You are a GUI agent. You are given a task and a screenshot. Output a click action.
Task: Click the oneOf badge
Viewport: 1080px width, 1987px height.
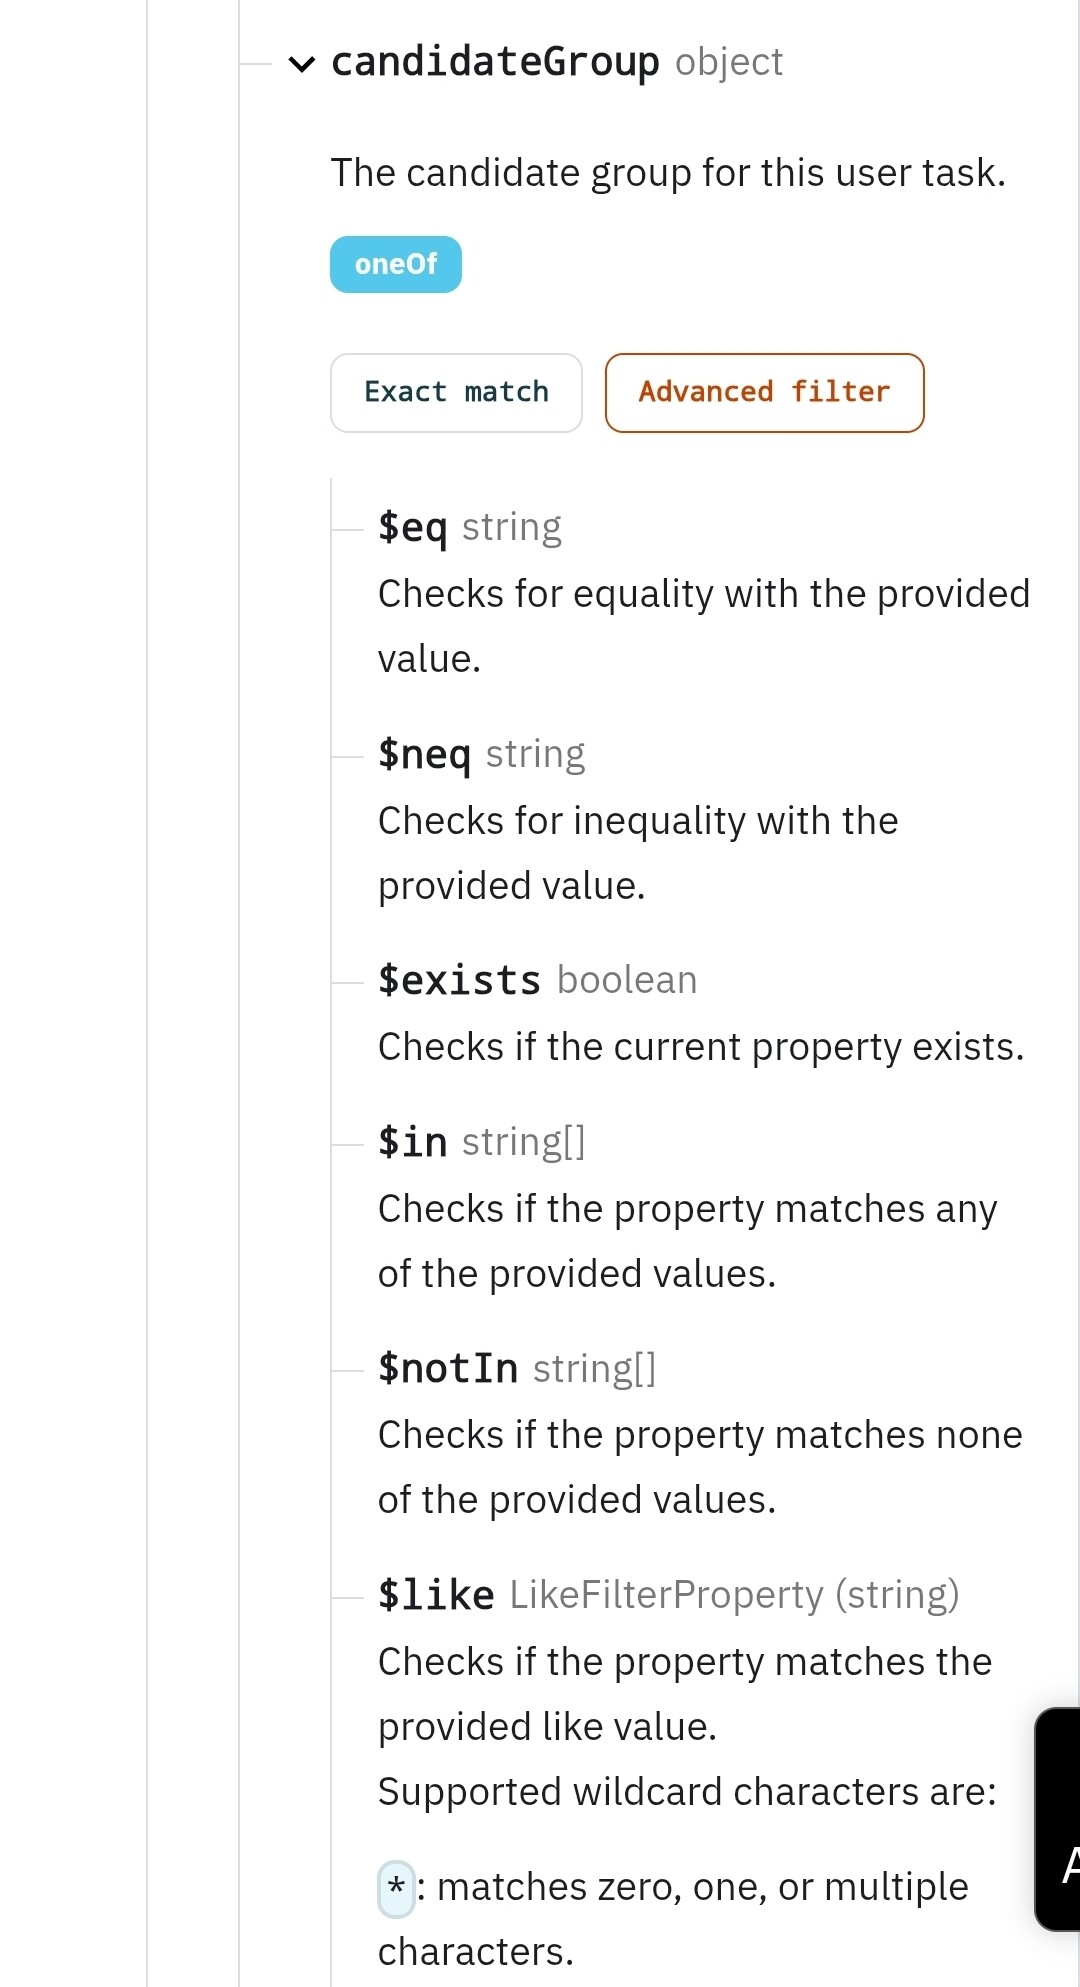click(396, 264)
